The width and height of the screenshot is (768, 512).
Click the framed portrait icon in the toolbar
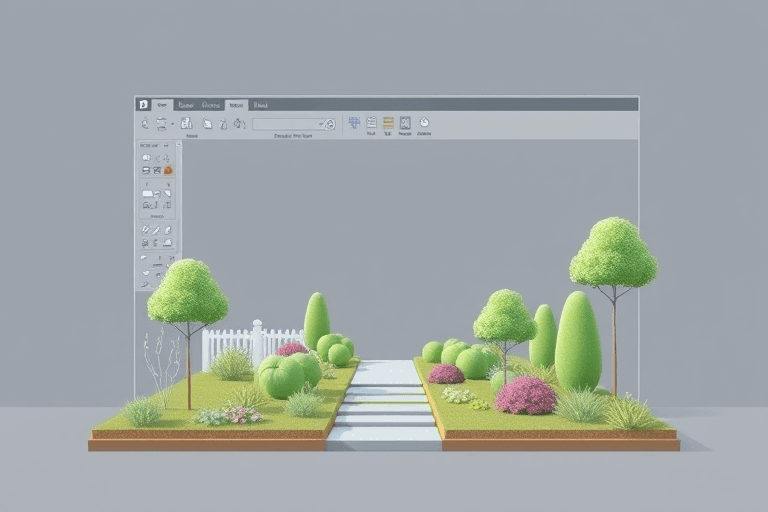(405, 123)
